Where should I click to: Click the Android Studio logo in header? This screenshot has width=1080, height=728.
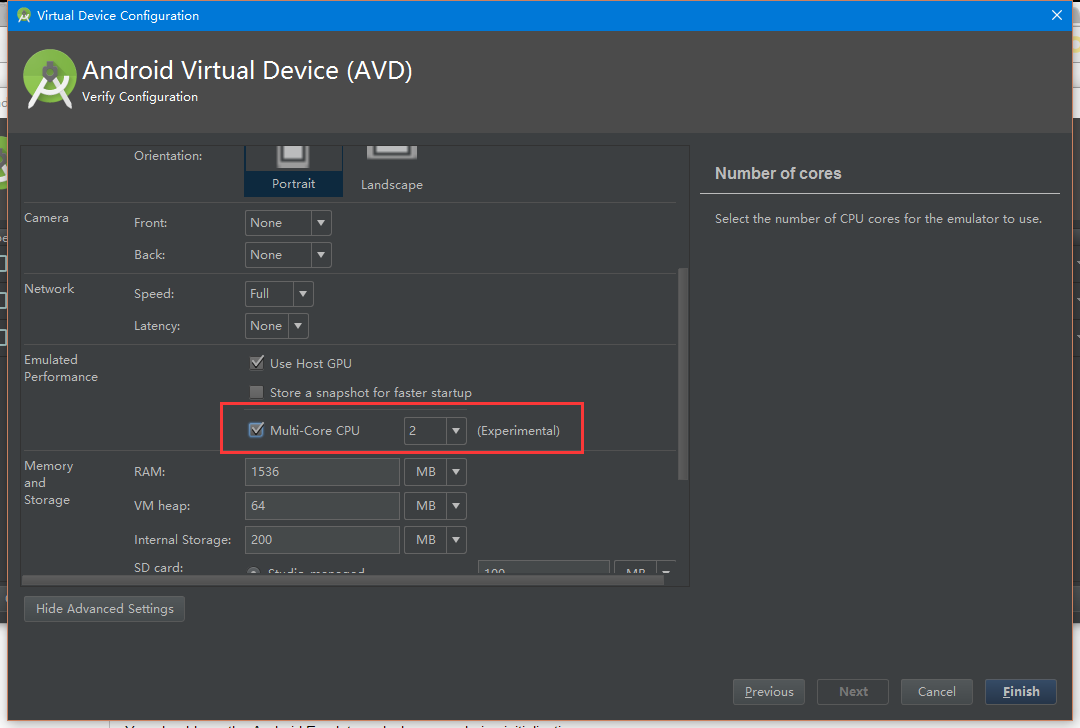[50, 80]
